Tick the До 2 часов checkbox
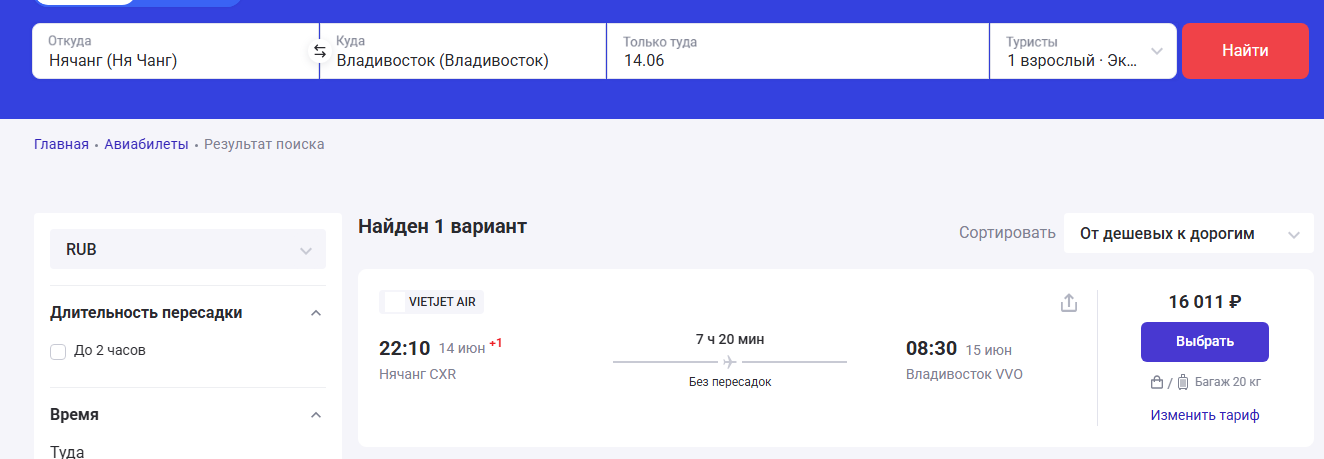Viewport: 1324px width, 459px height. point(58,351)
